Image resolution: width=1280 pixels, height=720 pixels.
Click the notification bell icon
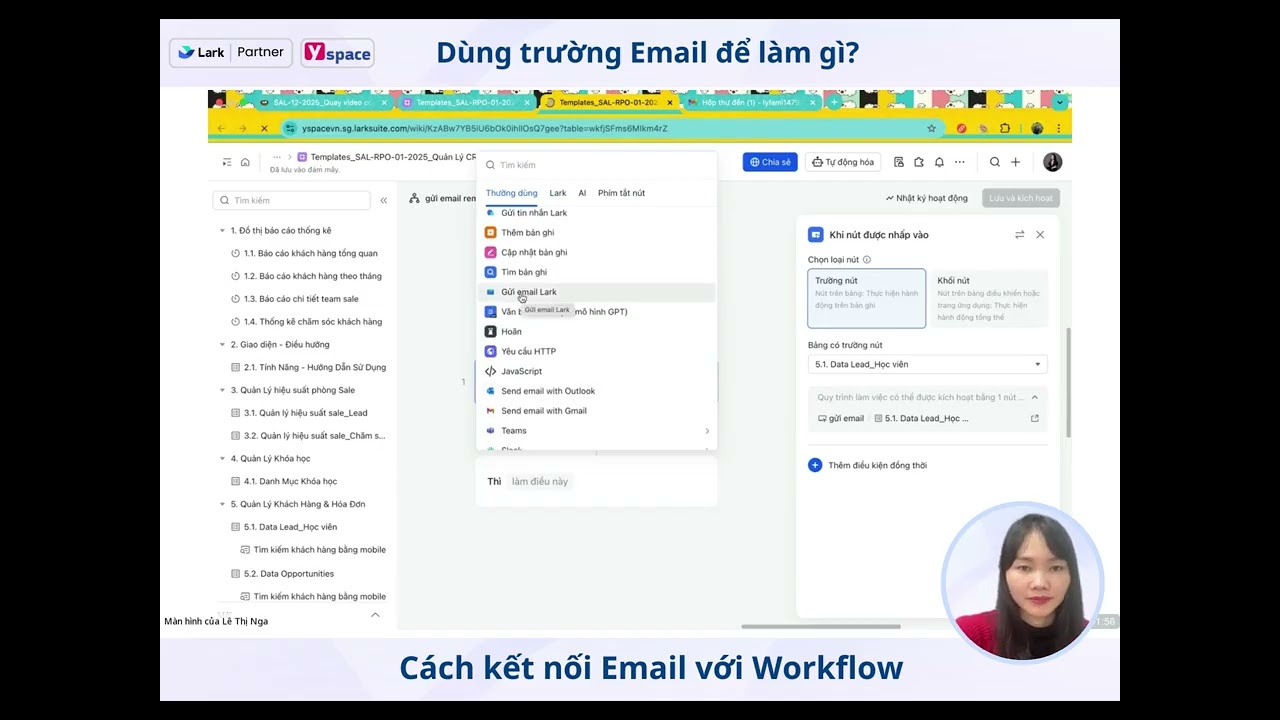939,162
